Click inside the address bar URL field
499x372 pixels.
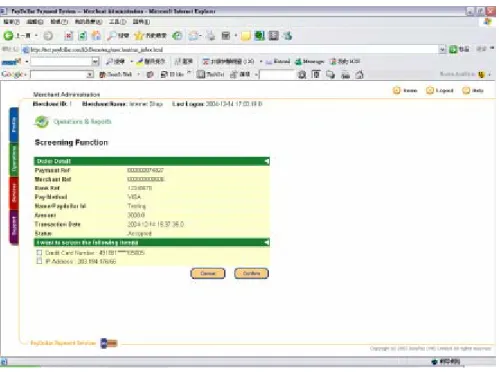(230, 50)
